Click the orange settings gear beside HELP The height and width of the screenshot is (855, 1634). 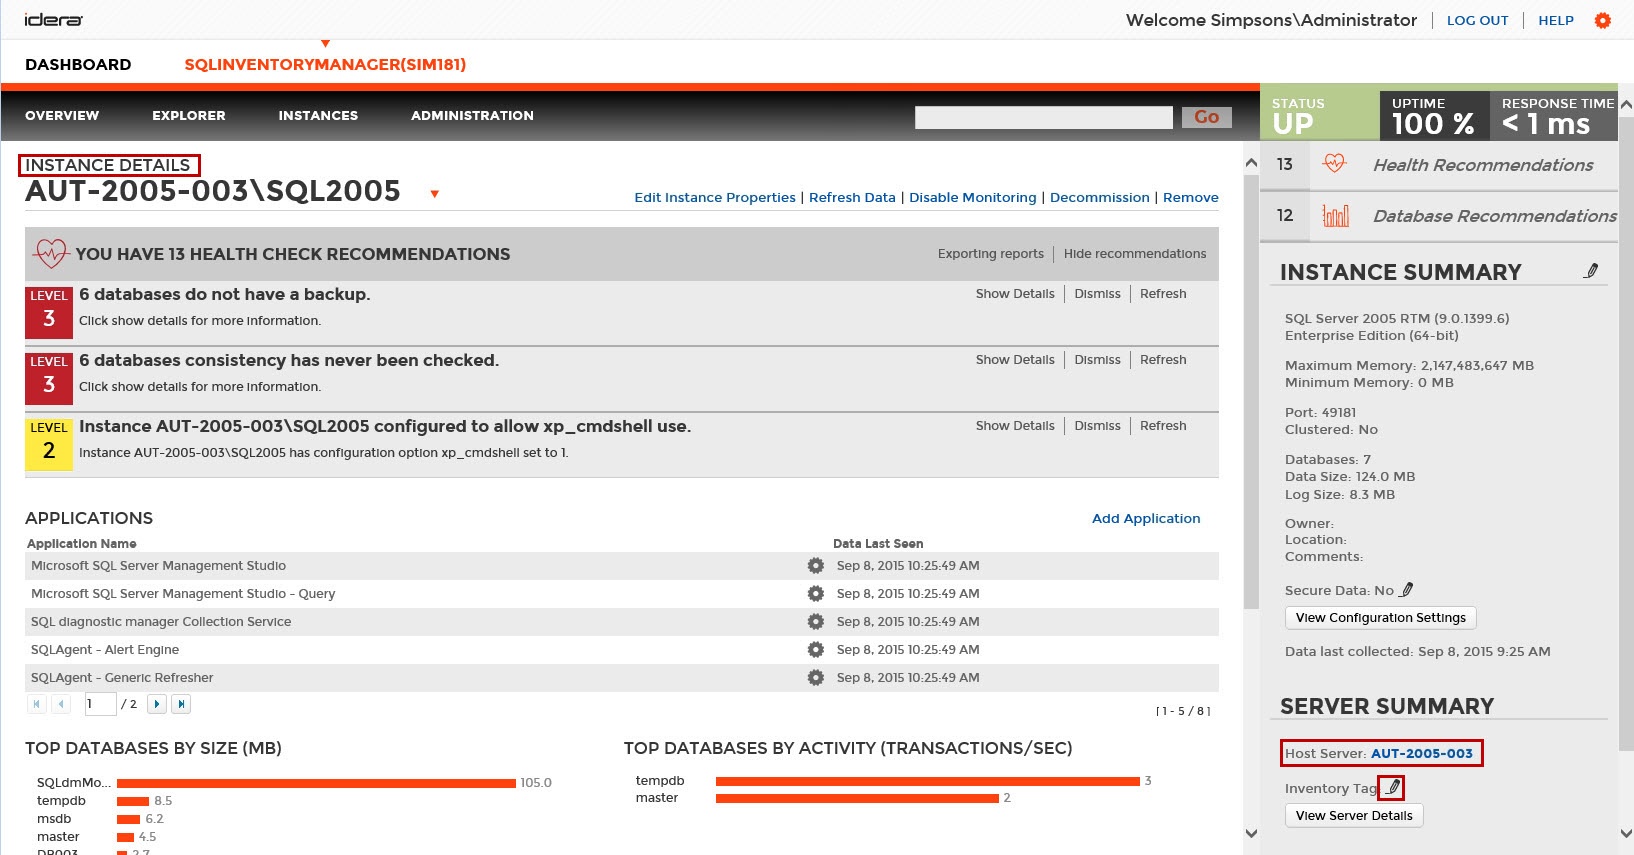click(x=1602, y=20)
